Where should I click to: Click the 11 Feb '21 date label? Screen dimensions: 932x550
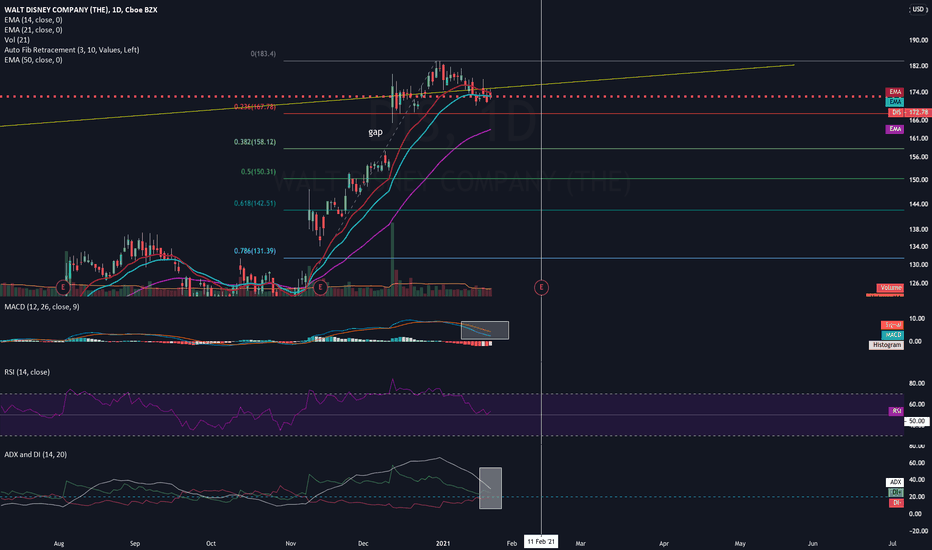point(541,541)
